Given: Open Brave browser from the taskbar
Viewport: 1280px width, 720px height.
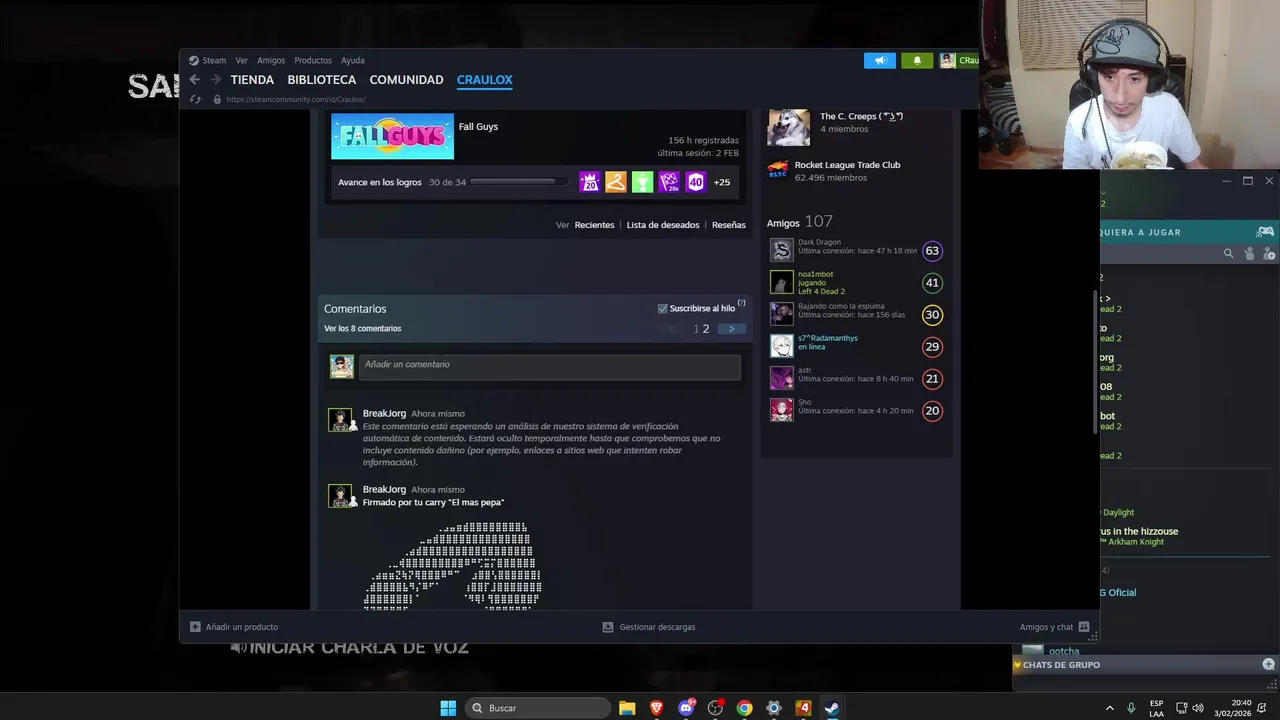Looking at the screenshot, I should click(x=656, y=708).
